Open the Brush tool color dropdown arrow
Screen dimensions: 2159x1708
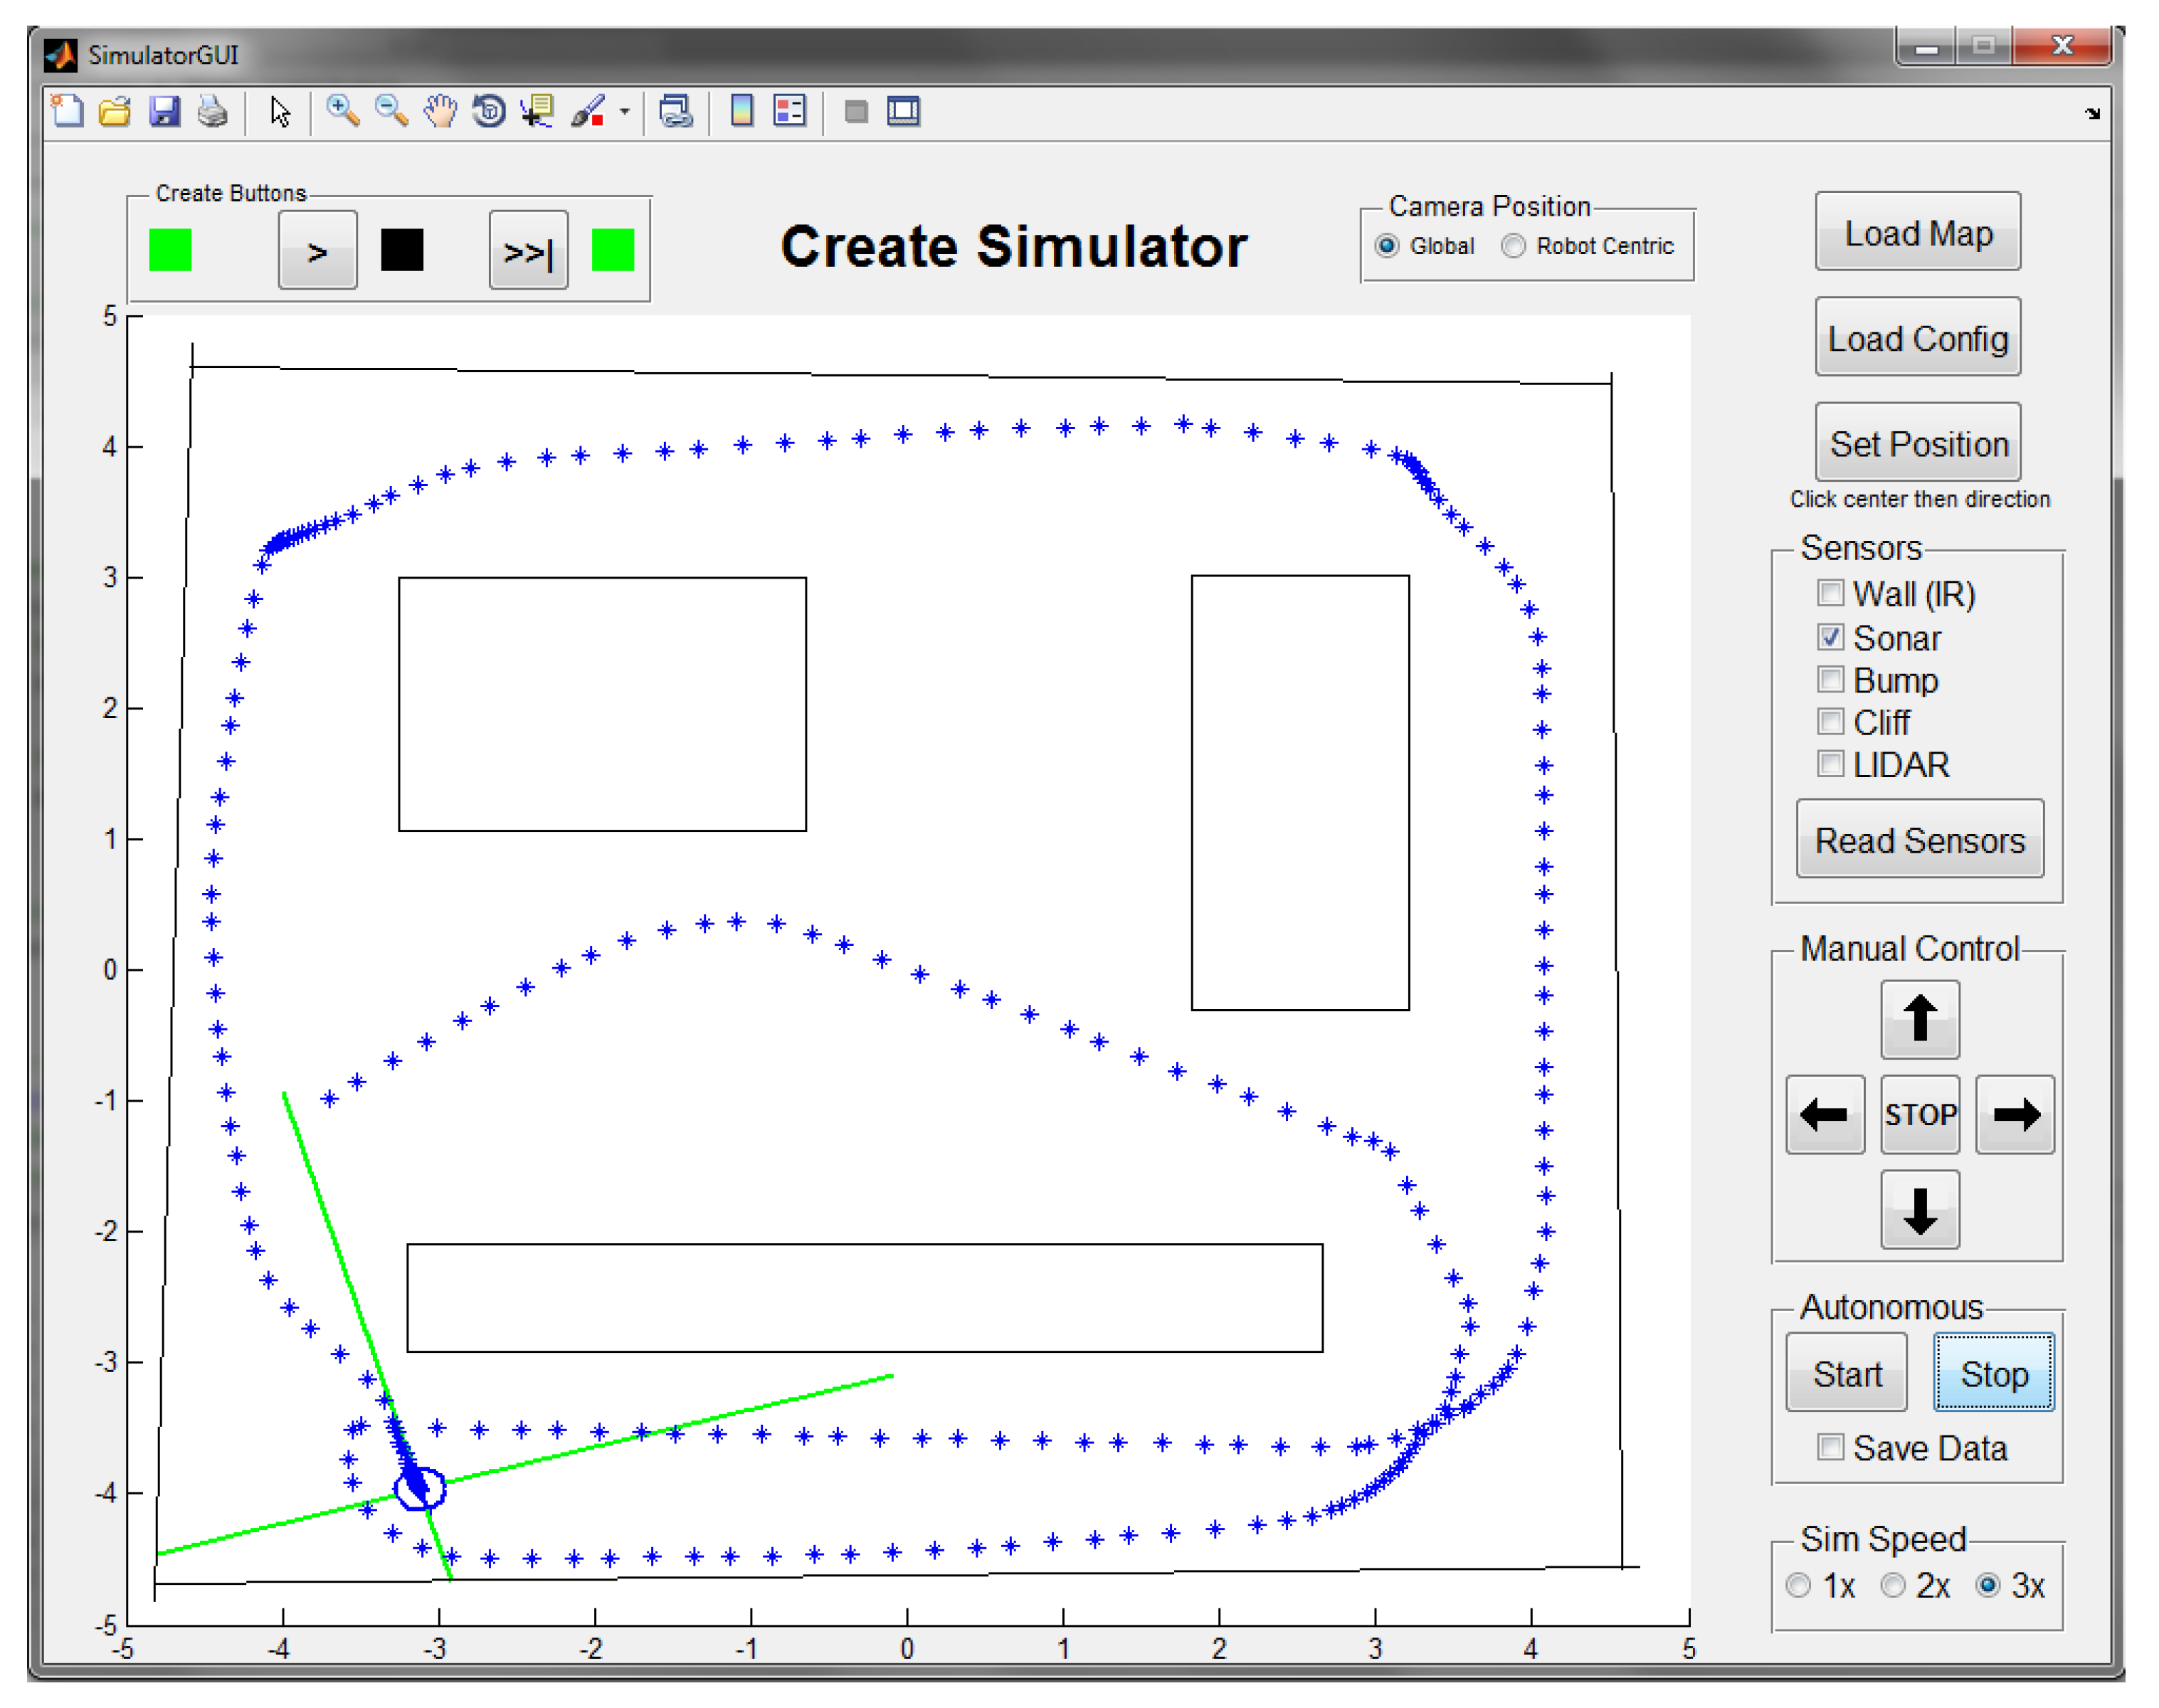click(x=624, y=112)
